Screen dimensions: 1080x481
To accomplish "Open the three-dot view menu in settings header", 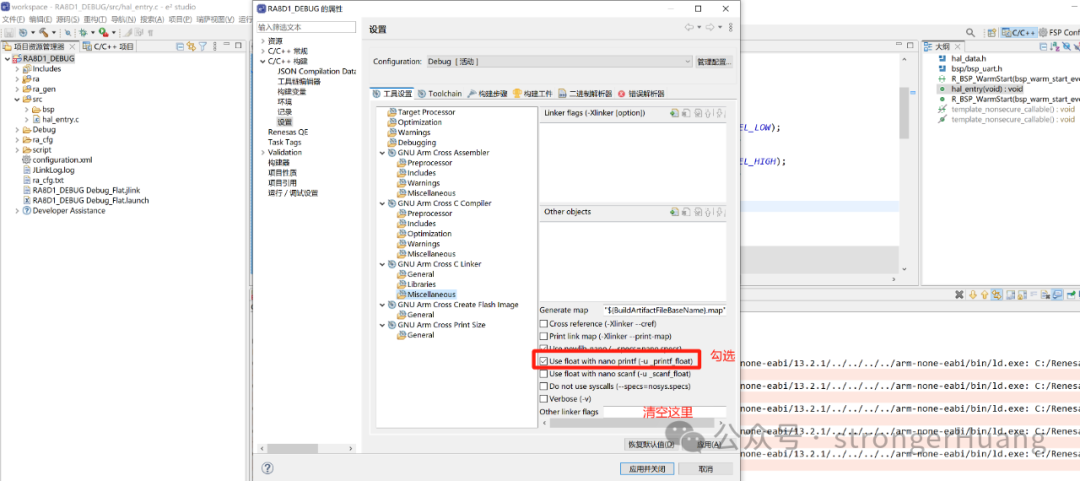I will click(x=730, y=27).
